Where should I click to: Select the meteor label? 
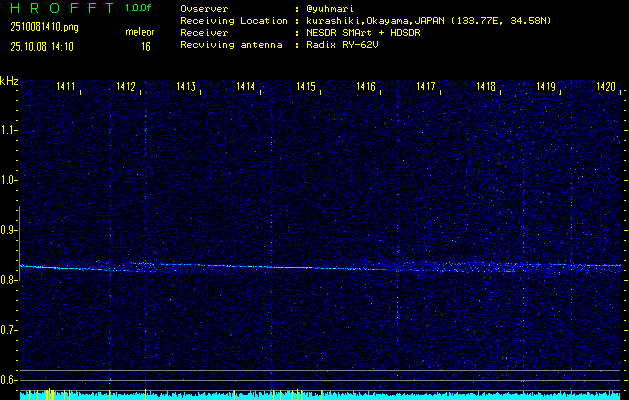pos(140,33)
